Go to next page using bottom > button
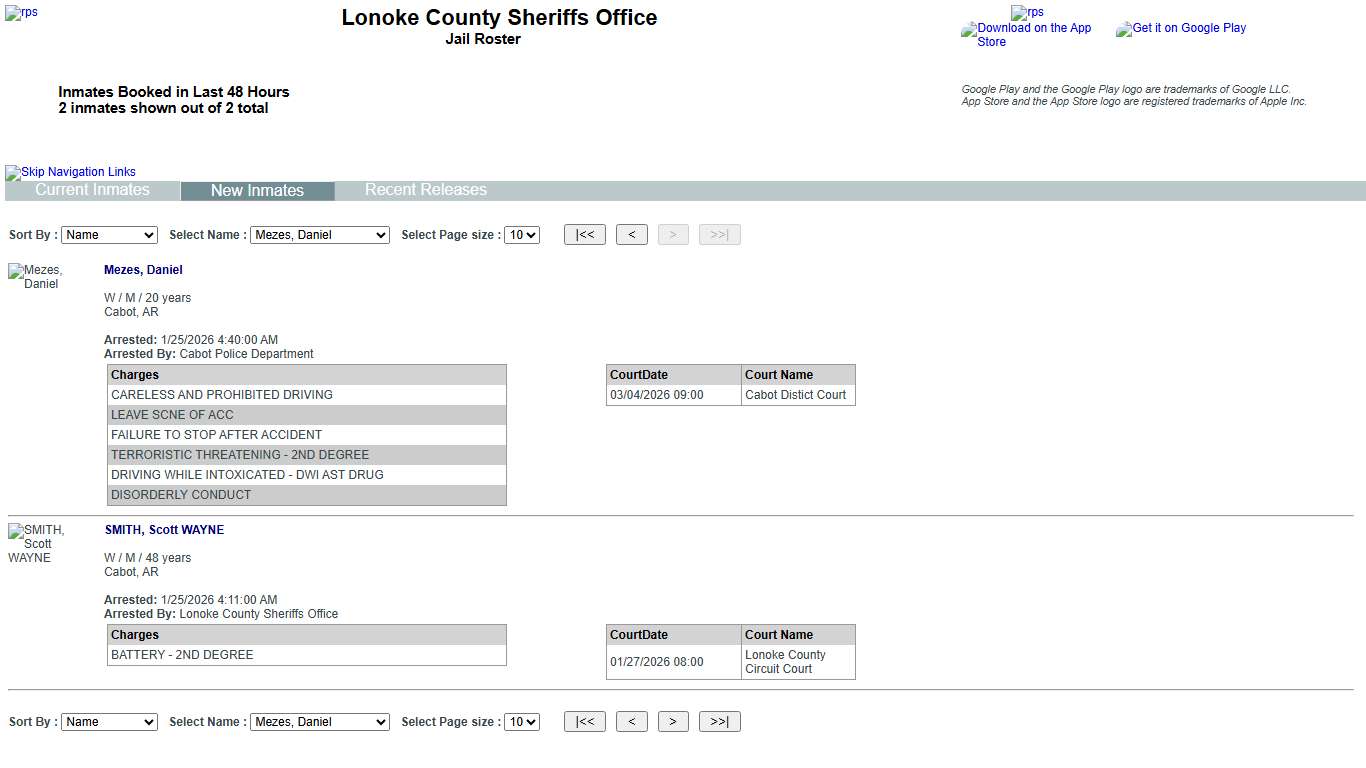Viewport: 1366px width, 768px height. pos(673,722)
